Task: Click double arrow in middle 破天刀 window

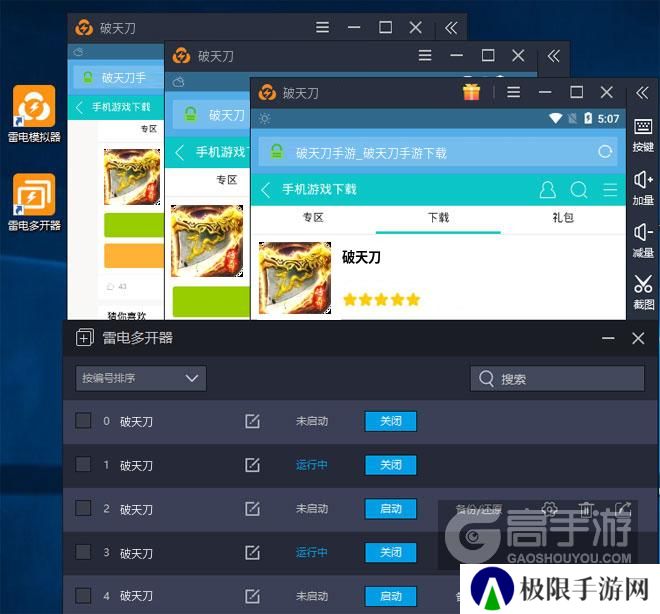Action: click(x=554, y=56)
